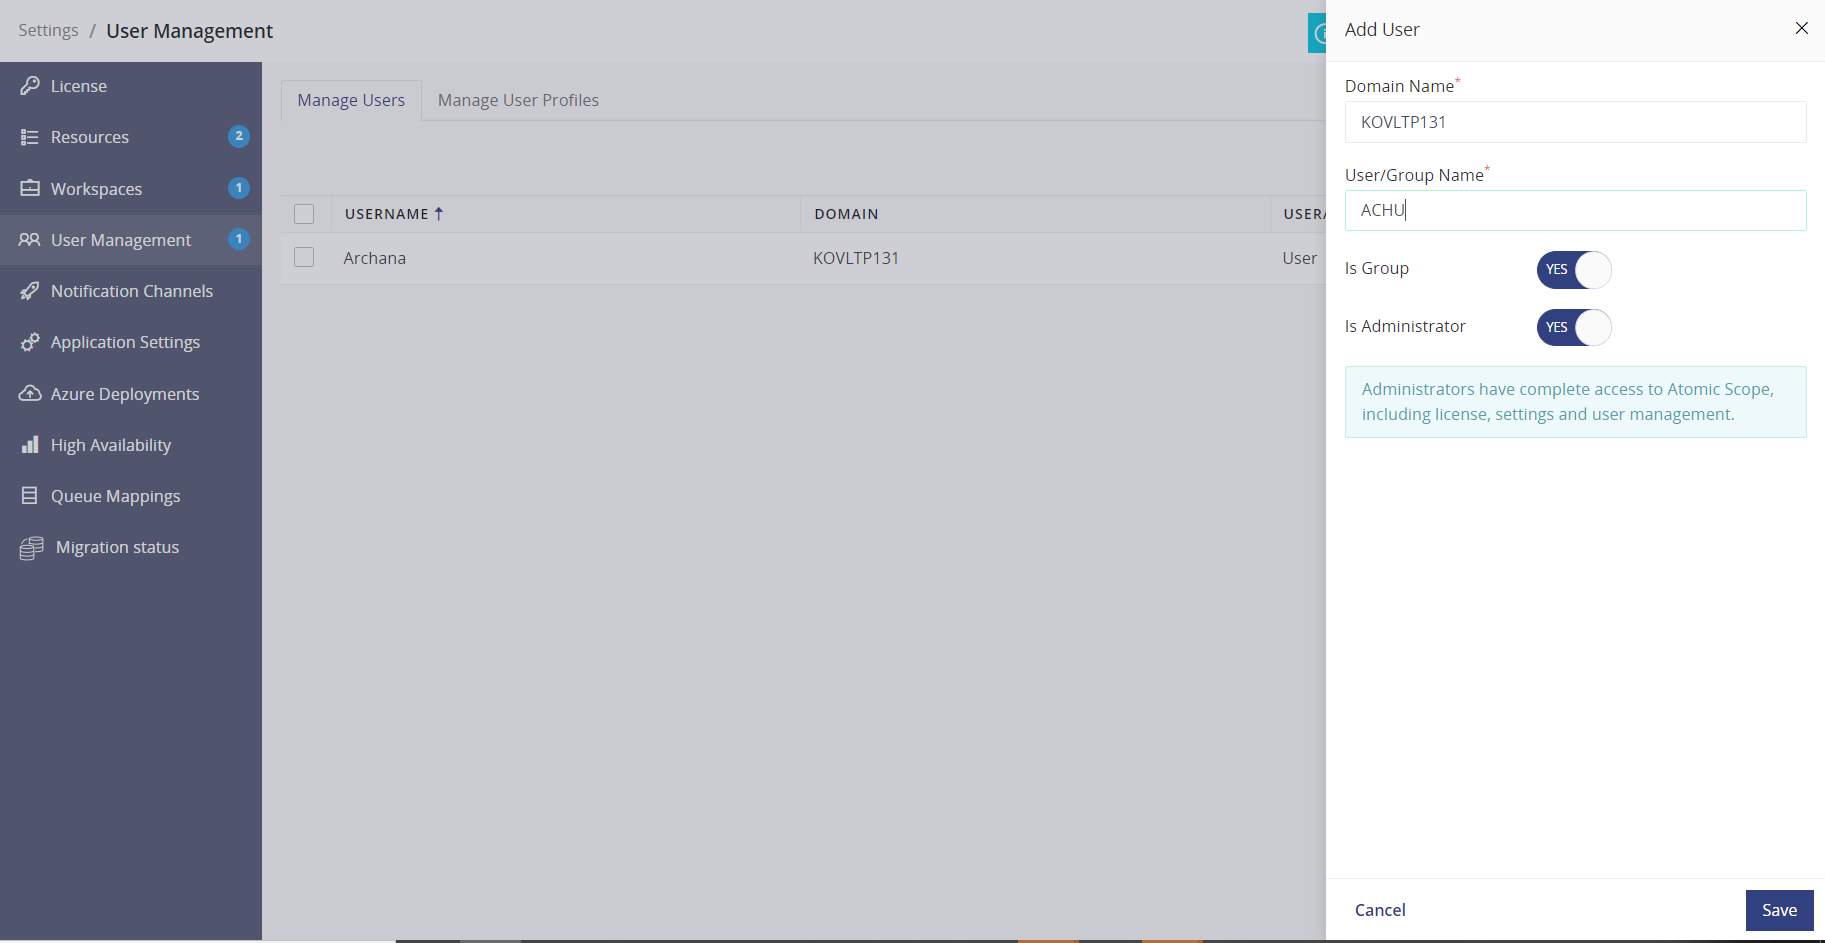Check the select-all users checkbox
Screen dimensions: 1825x943
(304, 214)
